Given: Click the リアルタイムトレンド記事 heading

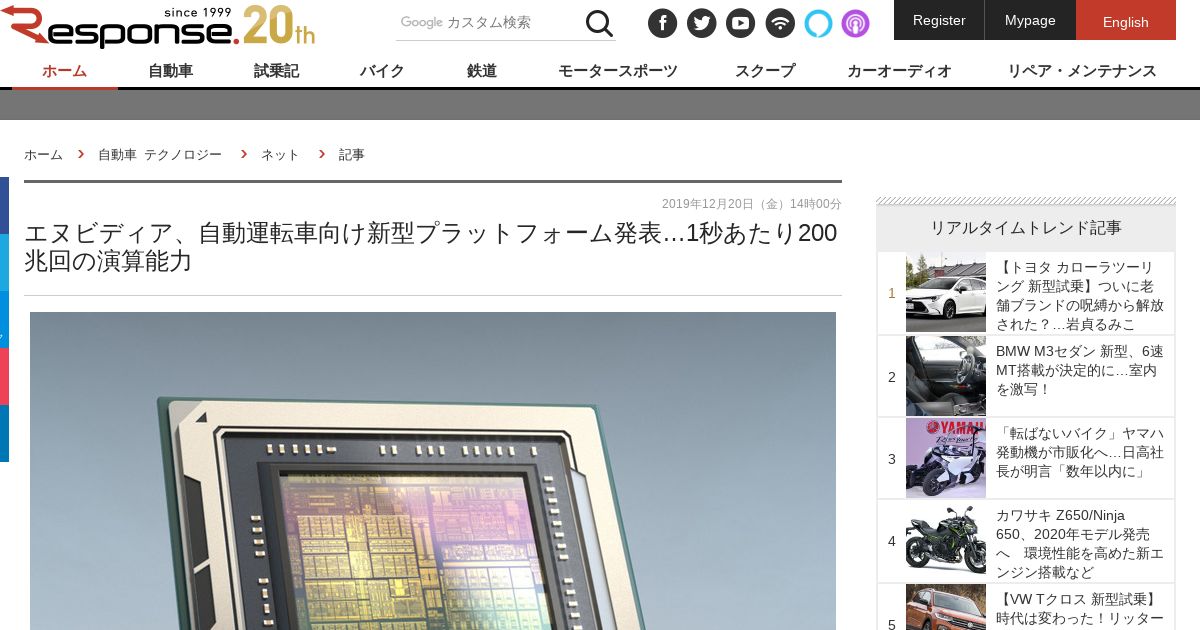Looking at the screenshot, I should click(x=1026, y=228).
